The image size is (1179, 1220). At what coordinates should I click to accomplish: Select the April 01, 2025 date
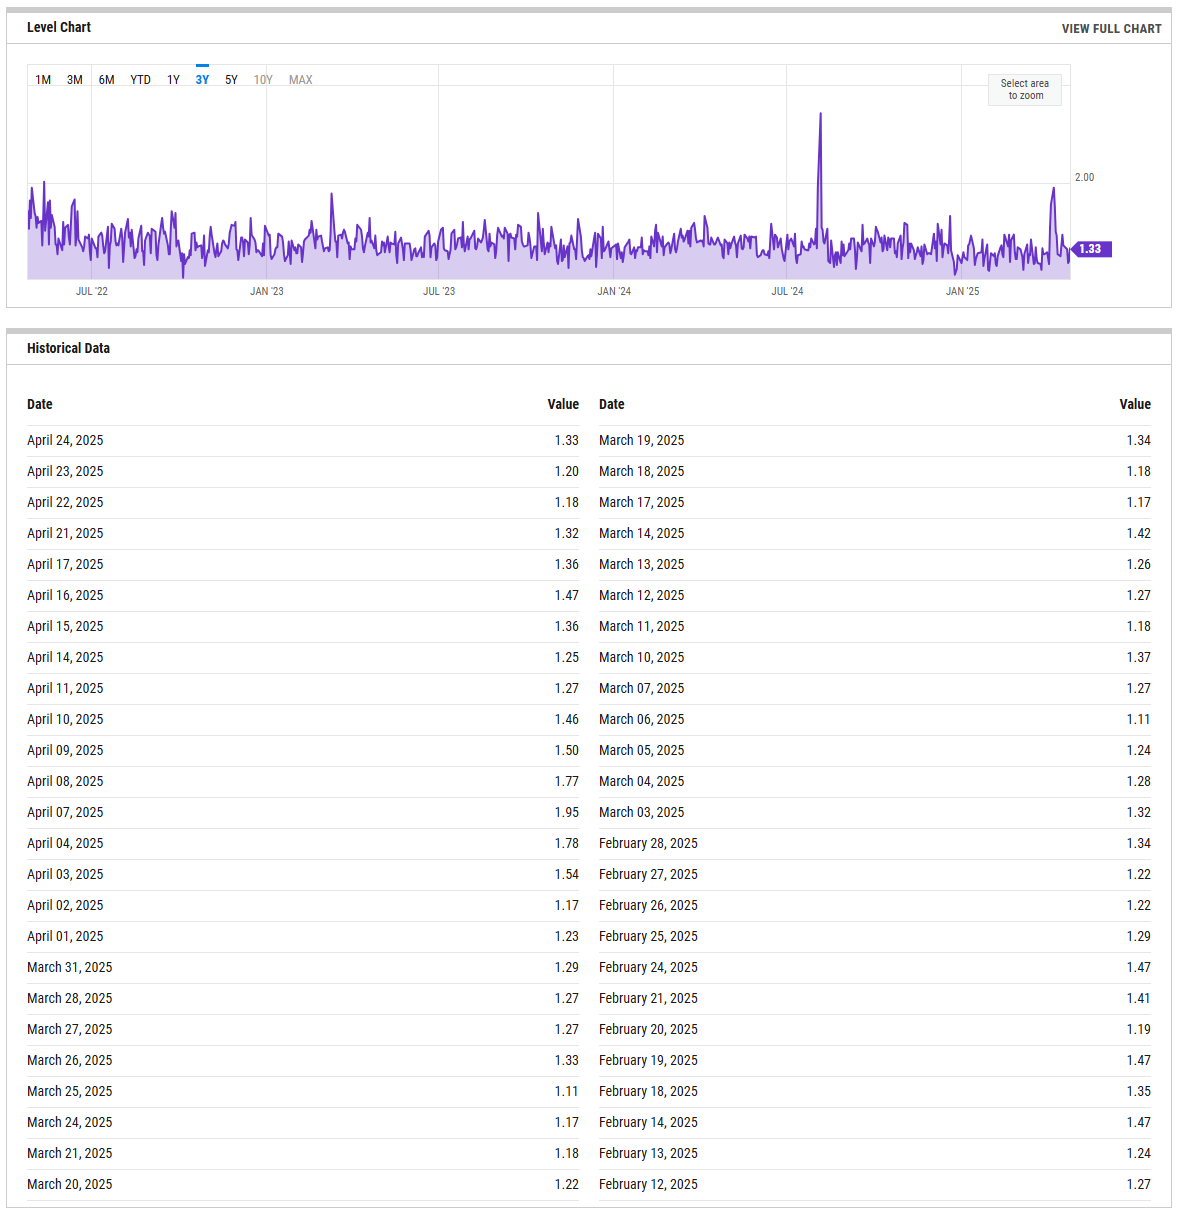[x=65, y=937]
